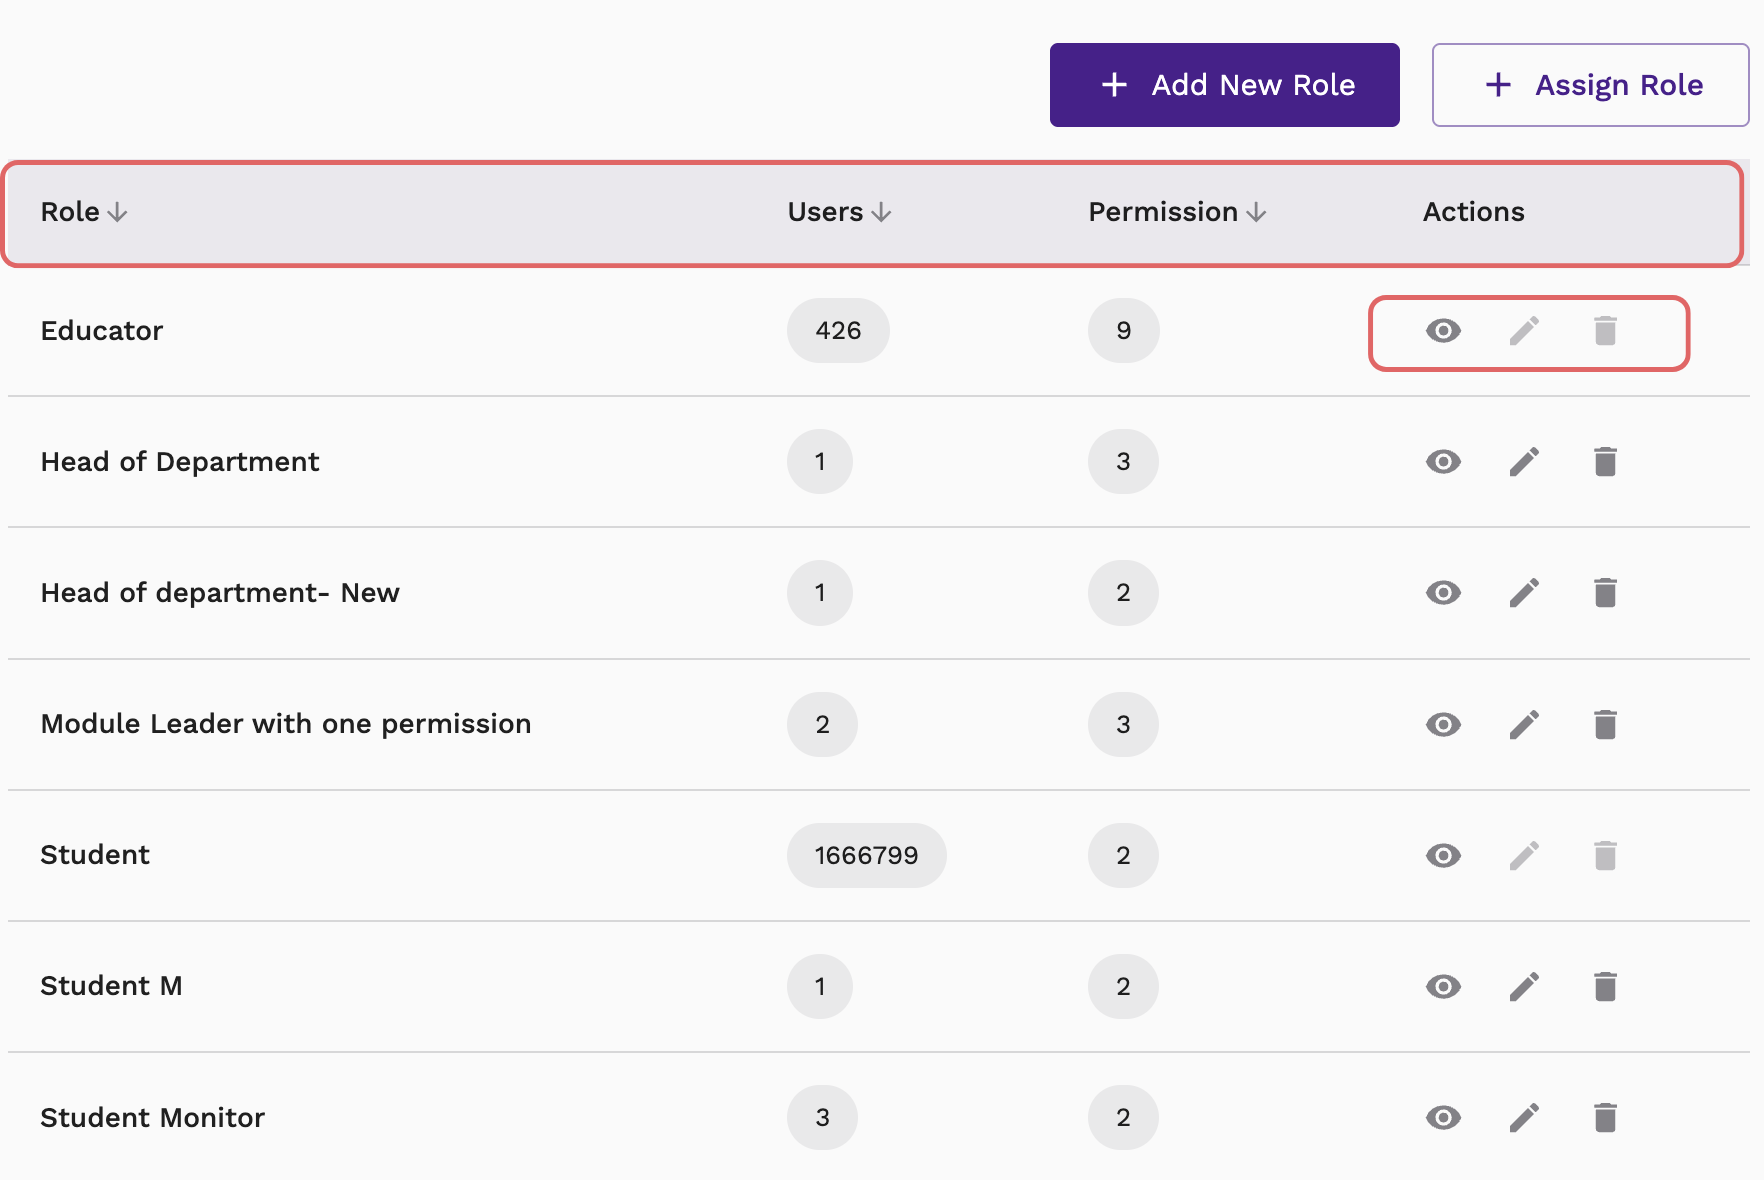Image resolution: width=1764 pixels, height=1180 pixels.
Task: Delete the Student role trash icon
Action: [x=1605, y=855]
